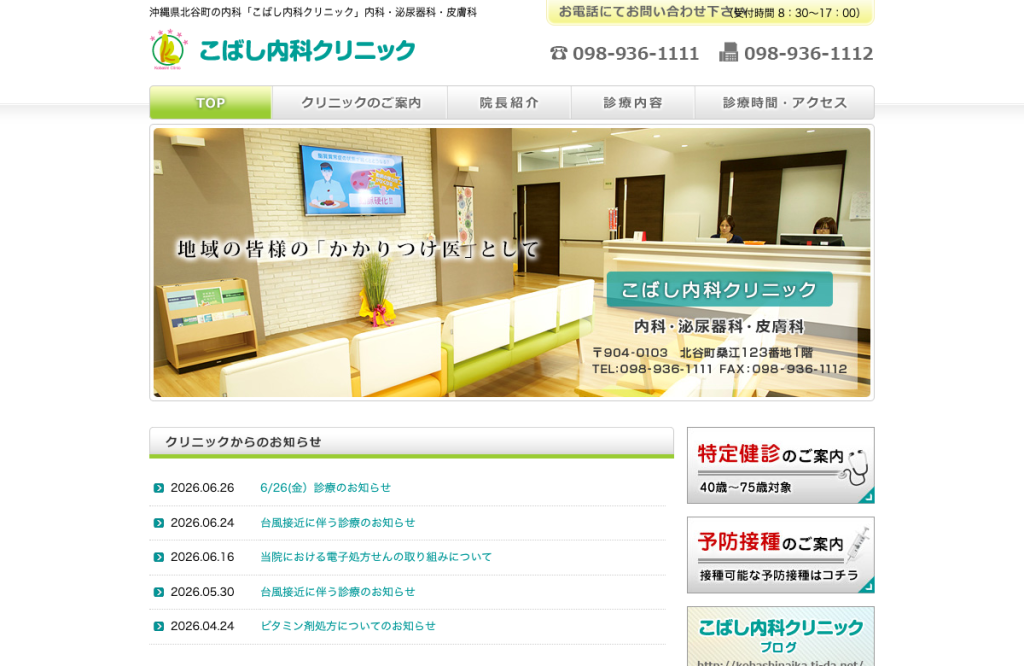The width and height of the screenshot is (1024, 666).
Task: Open the 特定健診のご案内 banner
Action: click(x=780, y=466)
